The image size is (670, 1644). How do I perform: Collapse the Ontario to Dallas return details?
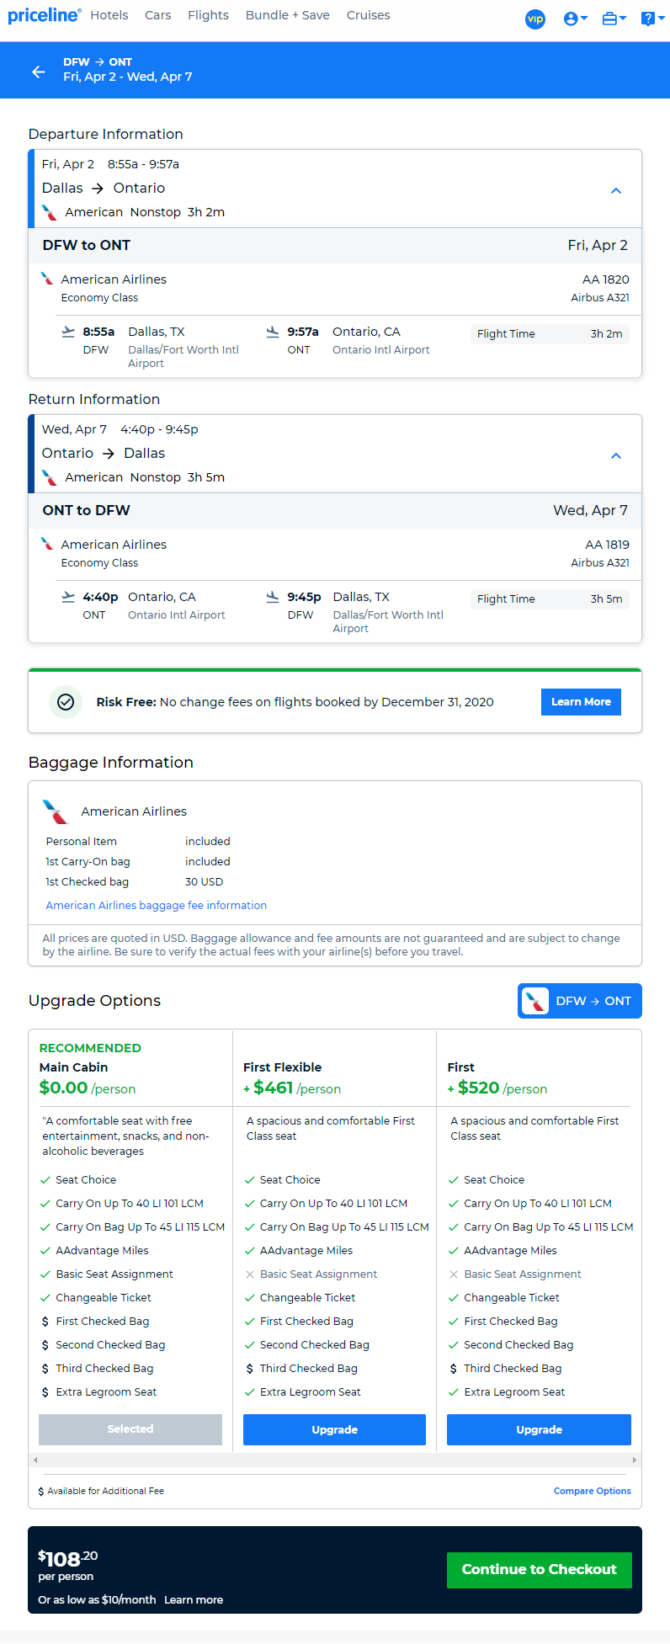(616, 455)
